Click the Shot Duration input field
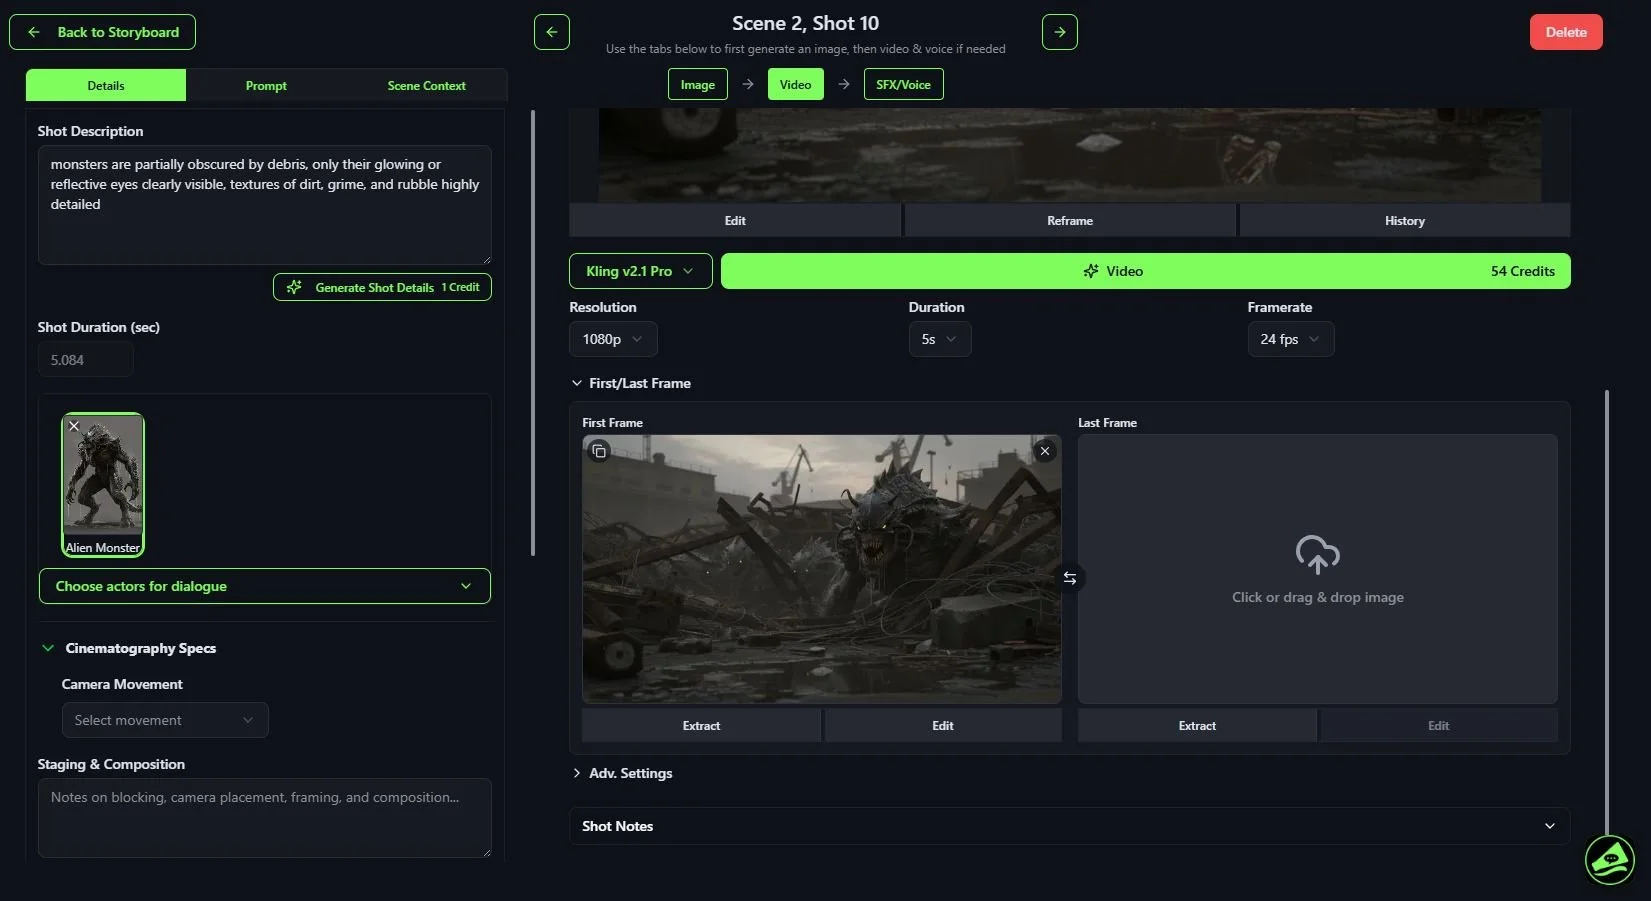Screen dimensions: 1651x901 click(x=85, y=359)
